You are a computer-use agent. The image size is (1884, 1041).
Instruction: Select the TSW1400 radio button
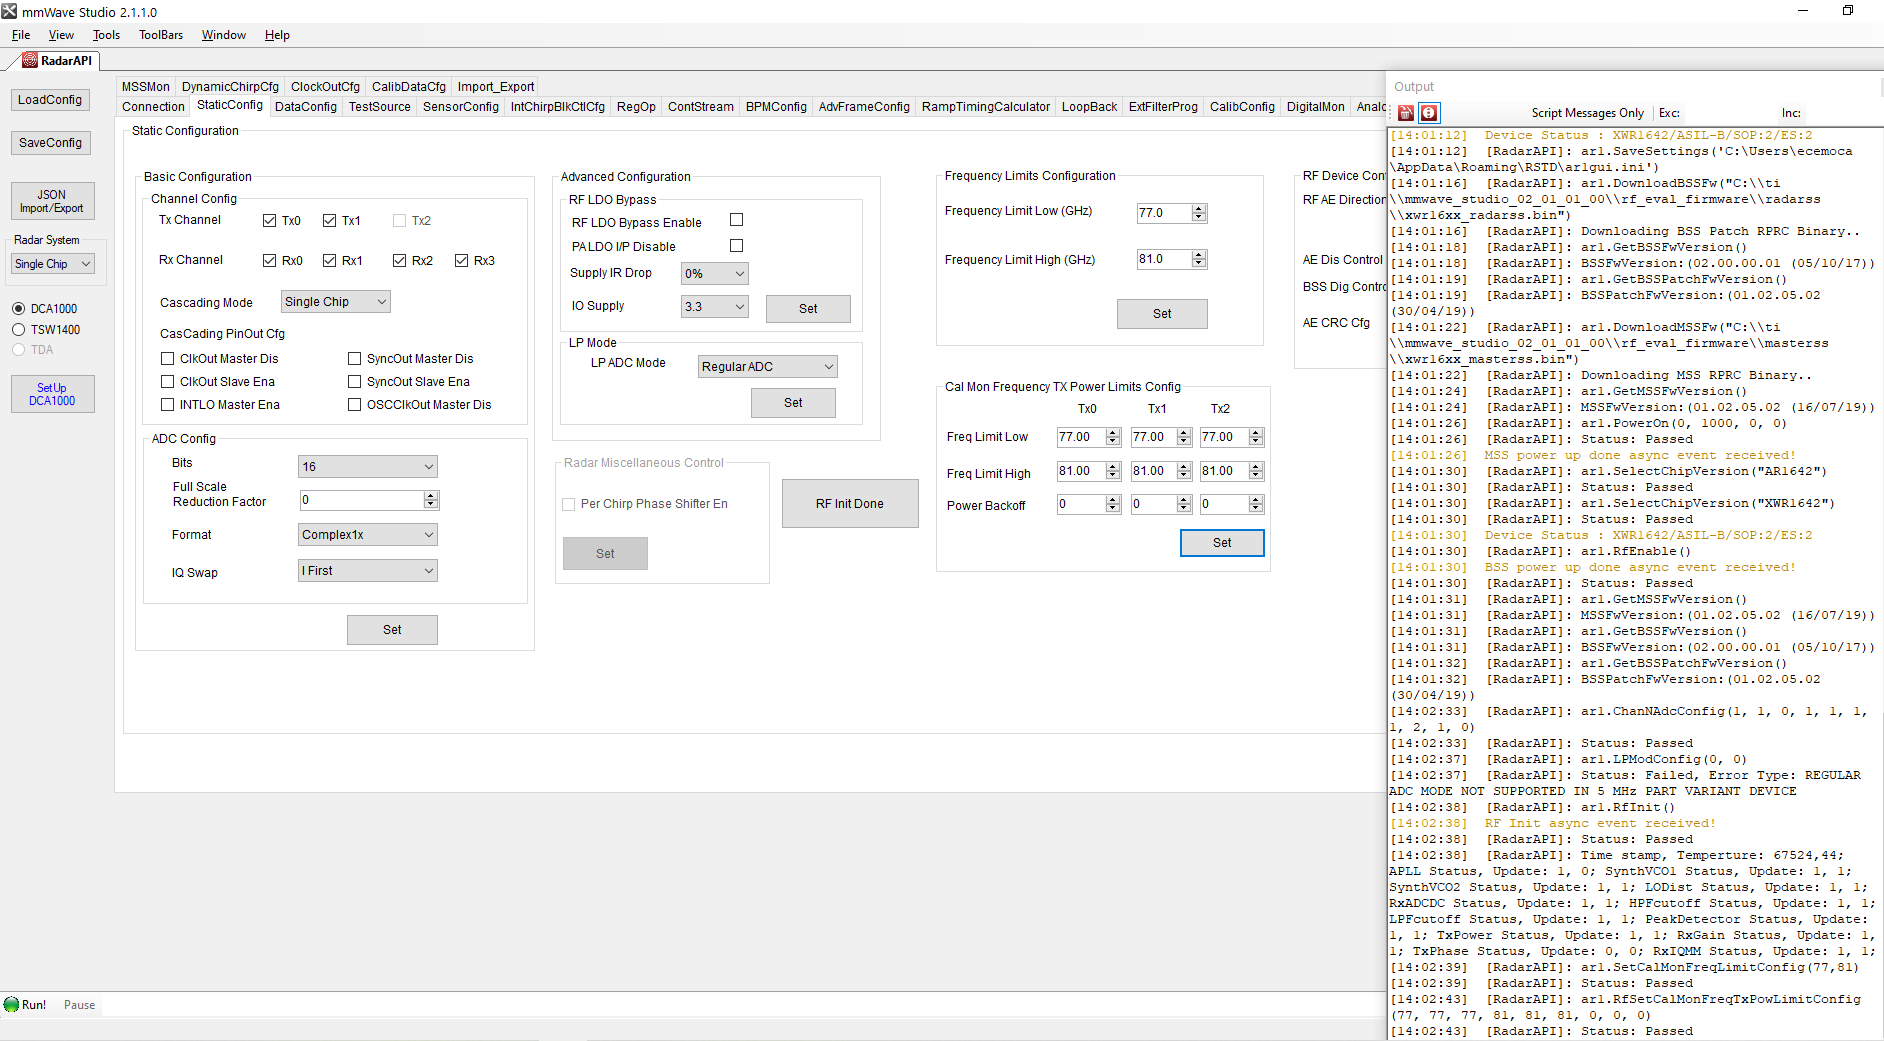tap(18, 329)
